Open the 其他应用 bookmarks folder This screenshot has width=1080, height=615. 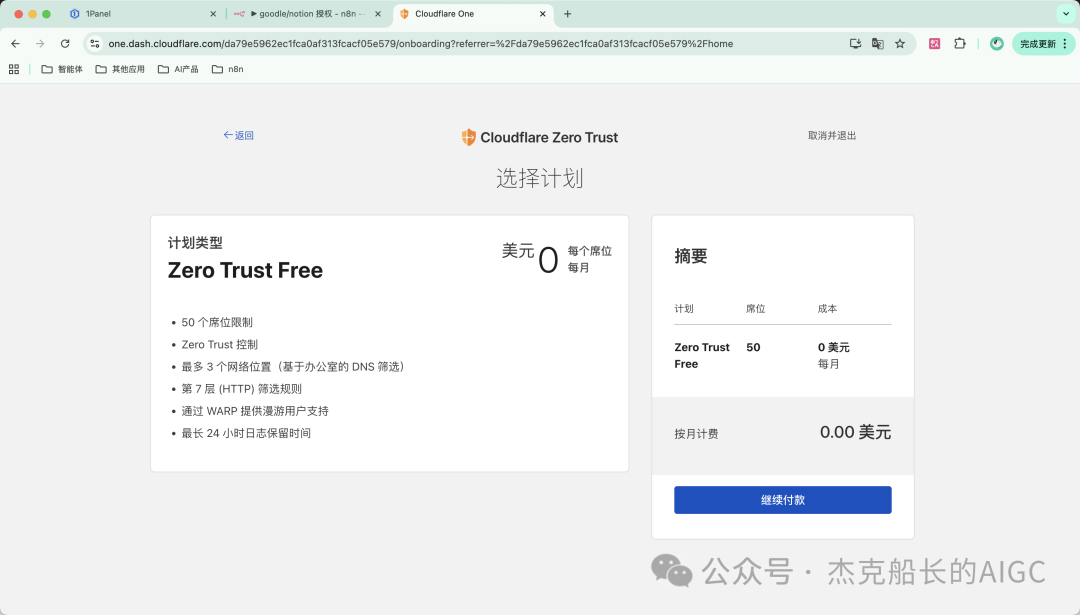(x=120, y=69)
